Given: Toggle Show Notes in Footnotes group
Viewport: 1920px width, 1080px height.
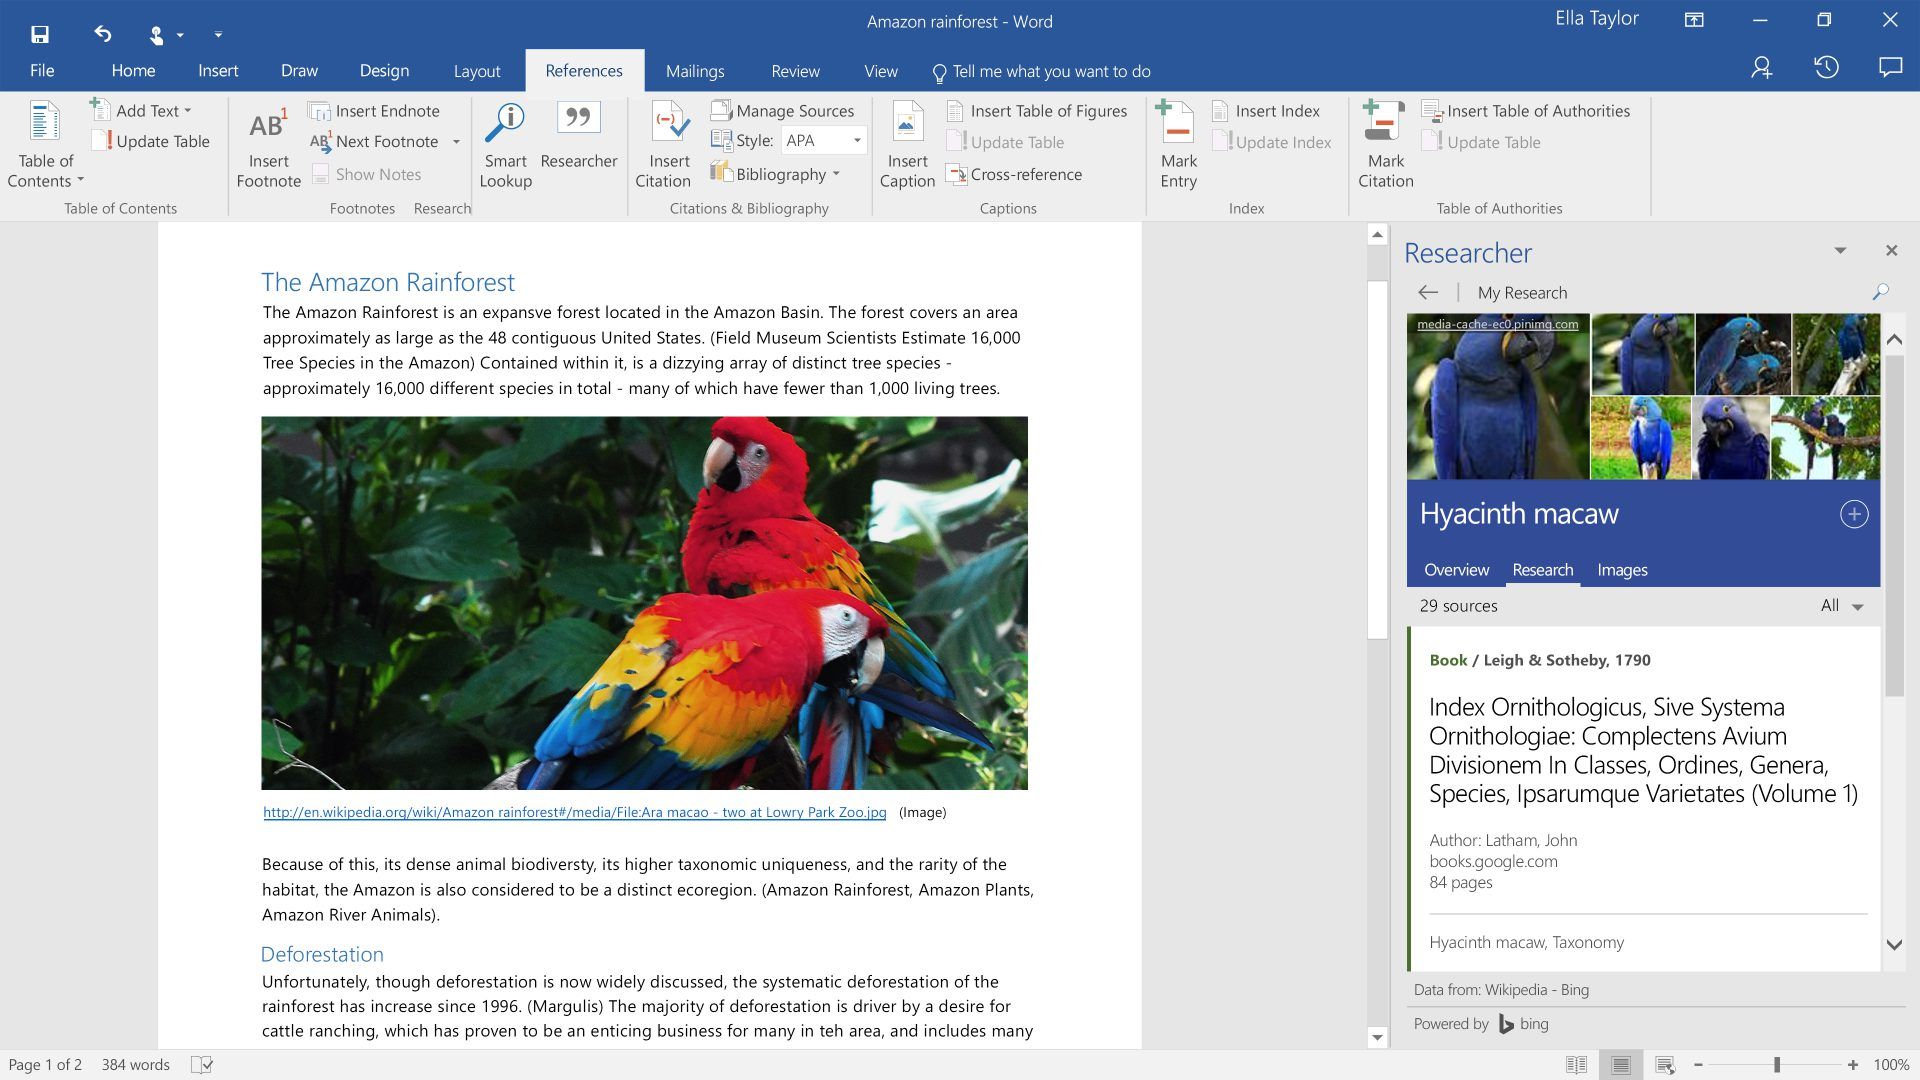Looking at the screenshot, I should click(x=376, y=173).
